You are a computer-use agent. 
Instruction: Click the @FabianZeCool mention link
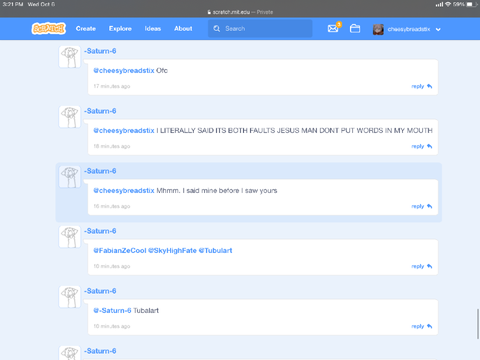[x=120, y=250]
